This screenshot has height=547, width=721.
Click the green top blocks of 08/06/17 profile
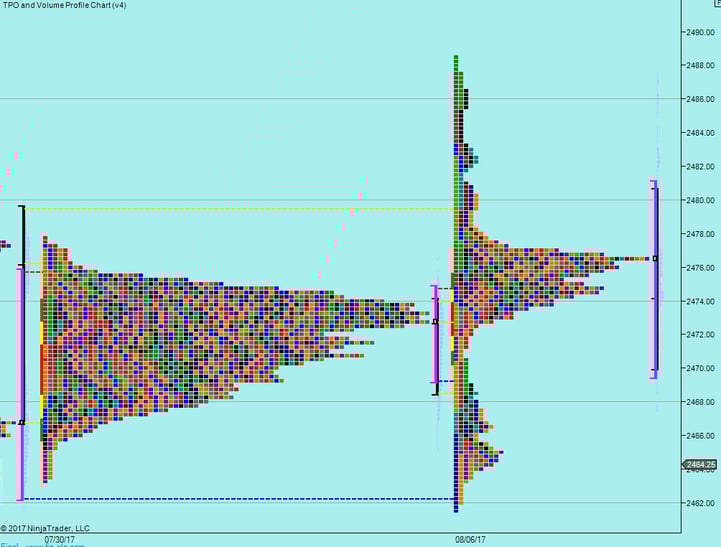click(456, 70)
